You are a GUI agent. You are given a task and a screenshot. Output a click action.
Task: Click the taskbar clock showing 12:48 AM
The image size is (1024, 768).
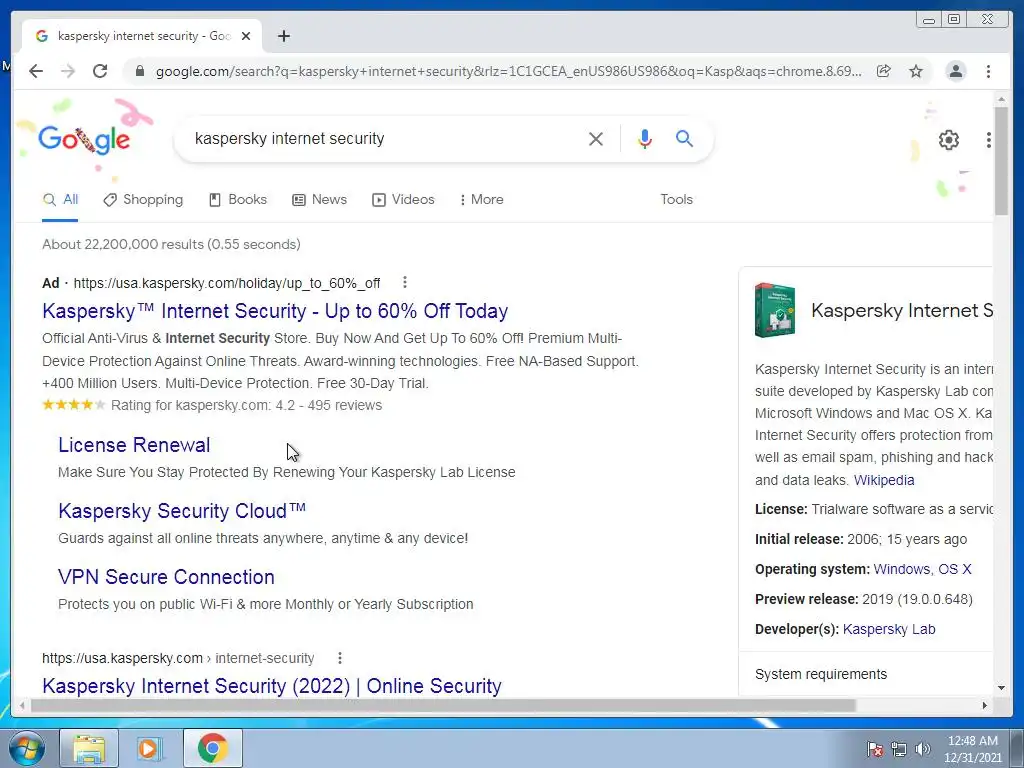pos(973,749)
